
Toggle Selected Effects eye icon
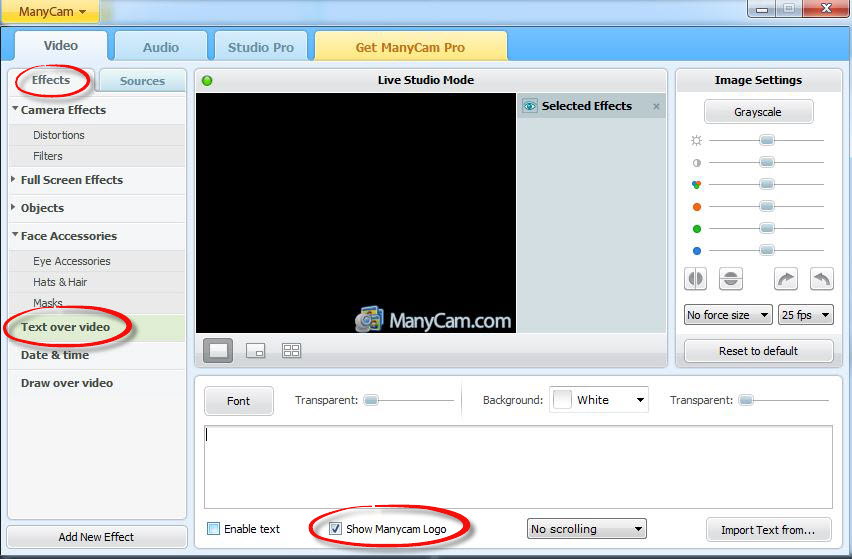(x=530, y=106)
